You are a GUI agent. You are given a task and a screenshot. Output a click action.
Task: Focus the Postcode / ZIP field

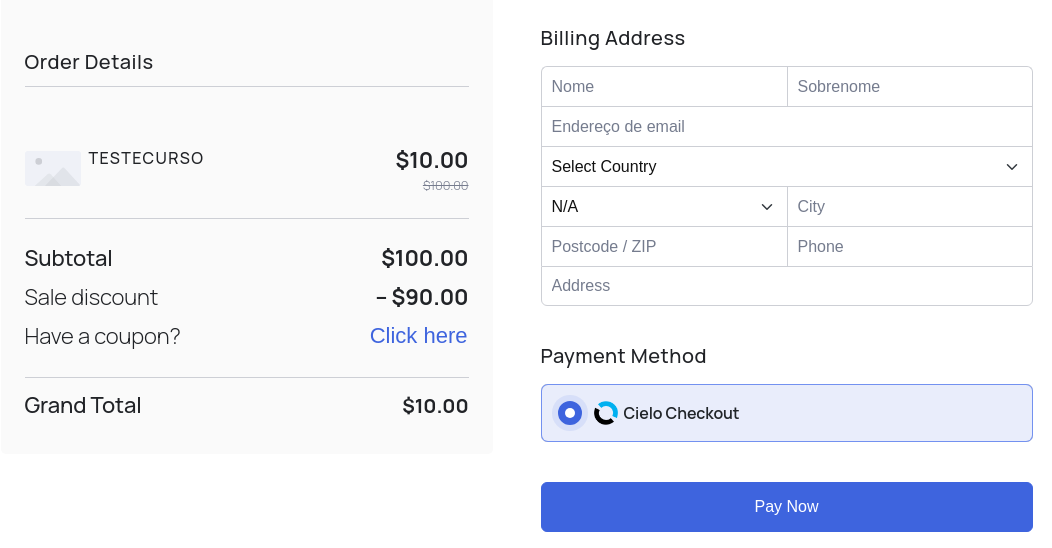664,247
